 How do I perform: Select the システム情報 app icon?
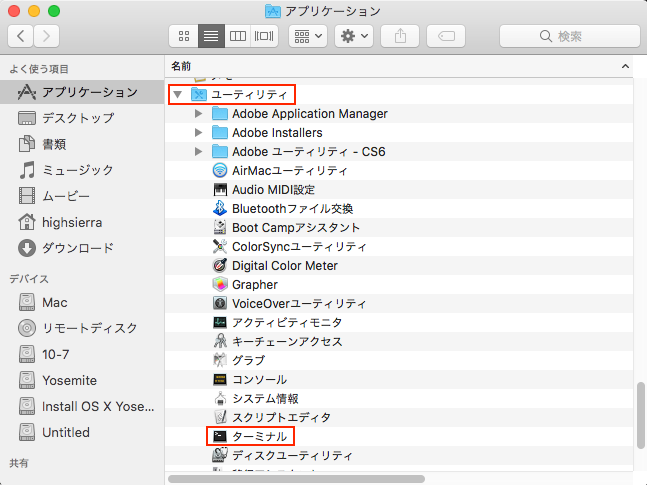coord(220,398)
